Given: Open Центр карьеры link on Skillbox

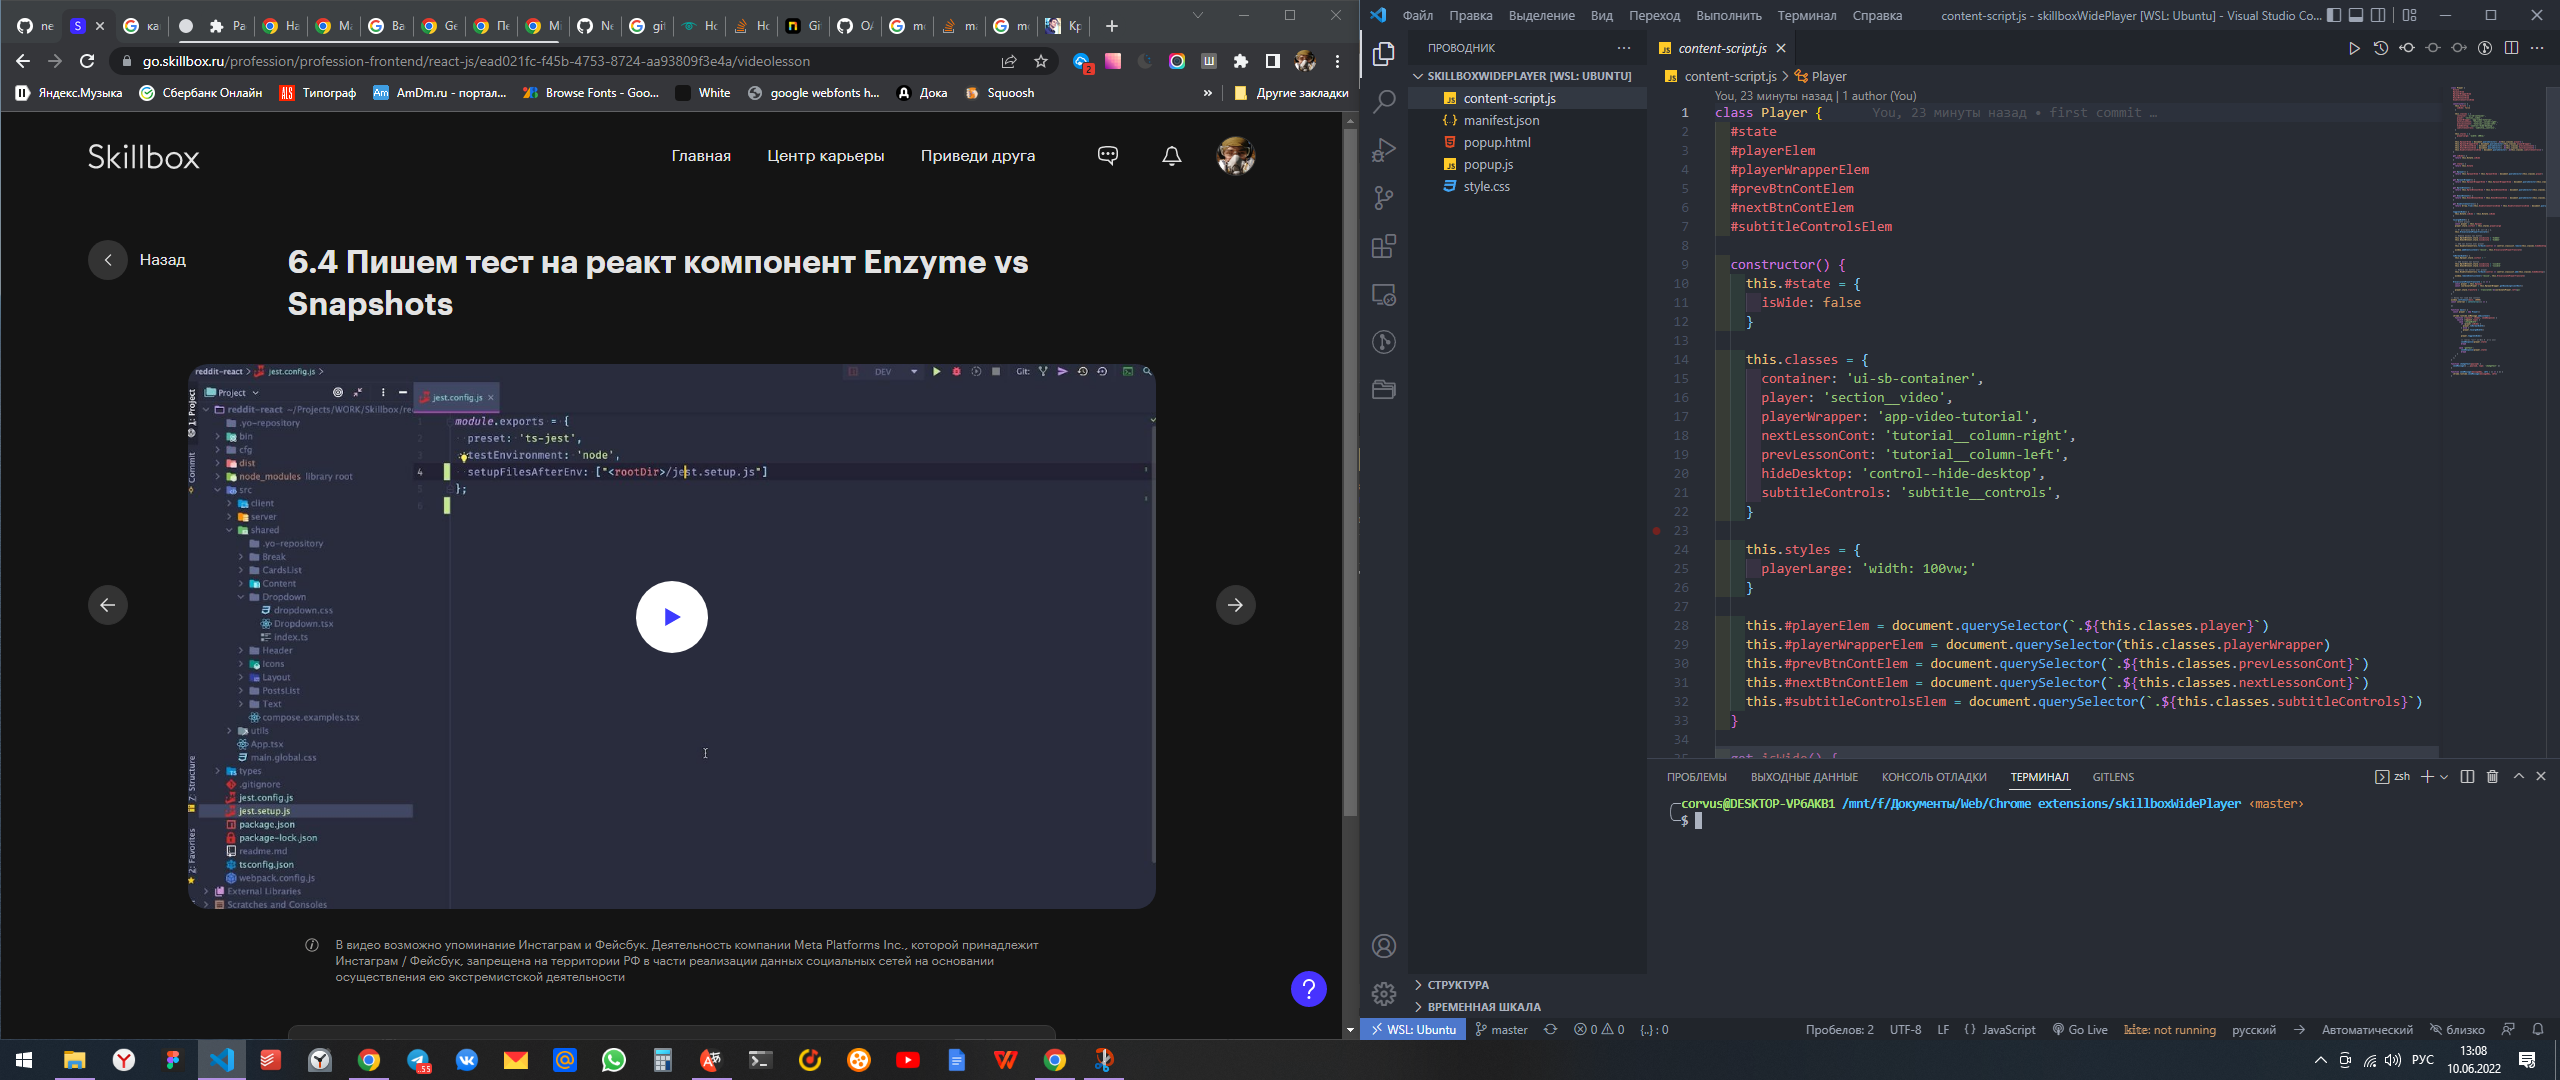Looking at the screenshot, I should tap(825, 156).
